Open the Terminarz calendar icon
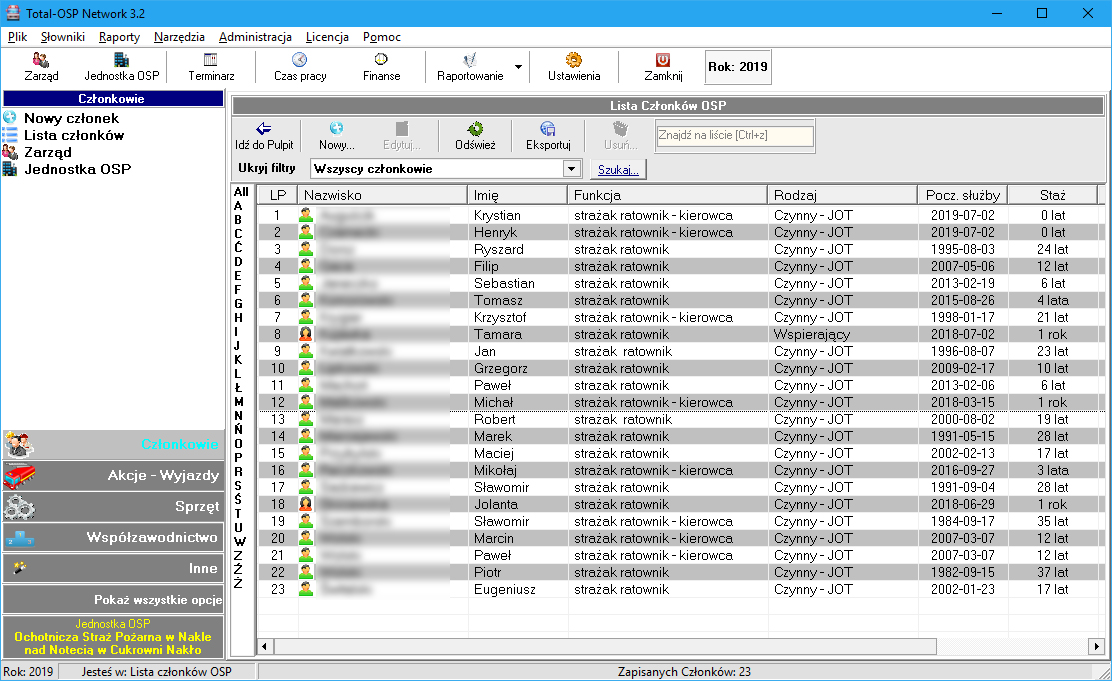 [211, 60]
